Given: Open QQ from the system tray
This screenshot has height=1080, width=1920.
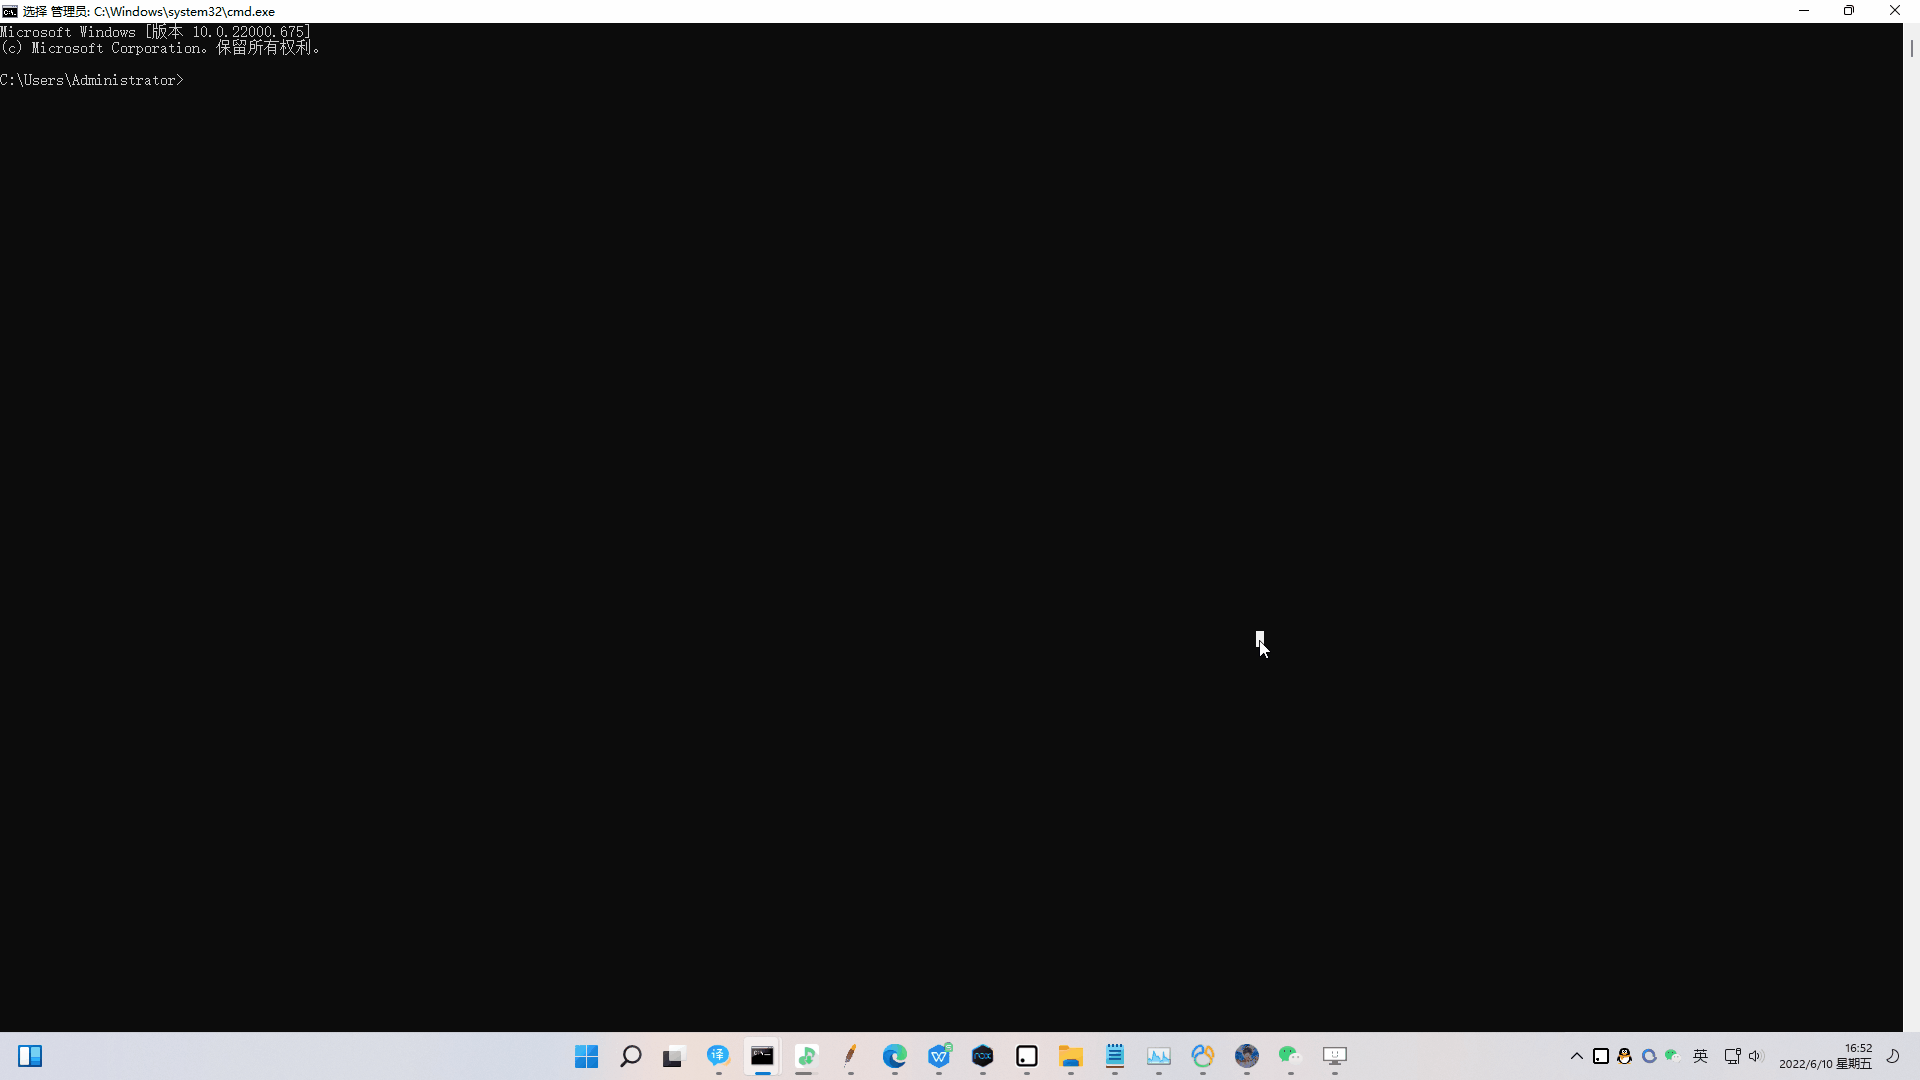Looking at the screenshot, I should click(1625, 1056).
